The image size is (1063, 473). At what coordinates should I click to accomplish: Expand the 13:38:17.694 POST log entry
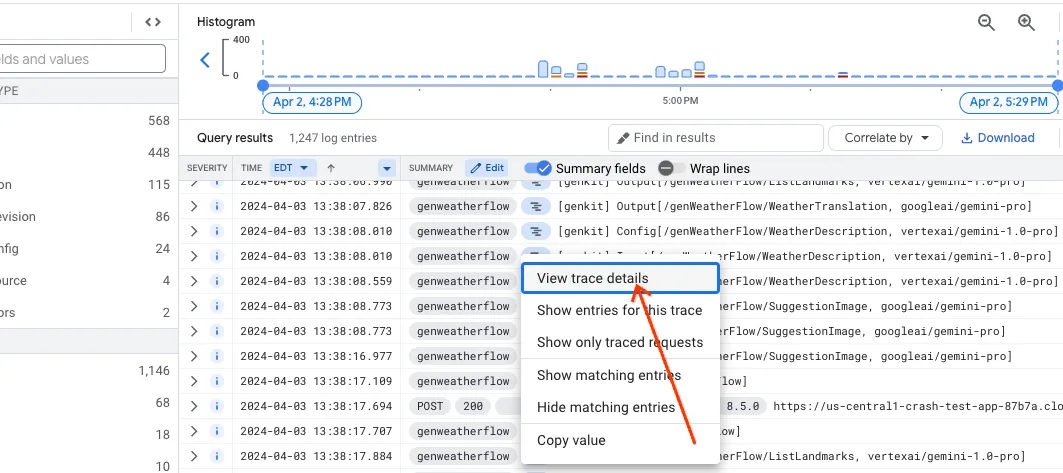coord(194,407)
